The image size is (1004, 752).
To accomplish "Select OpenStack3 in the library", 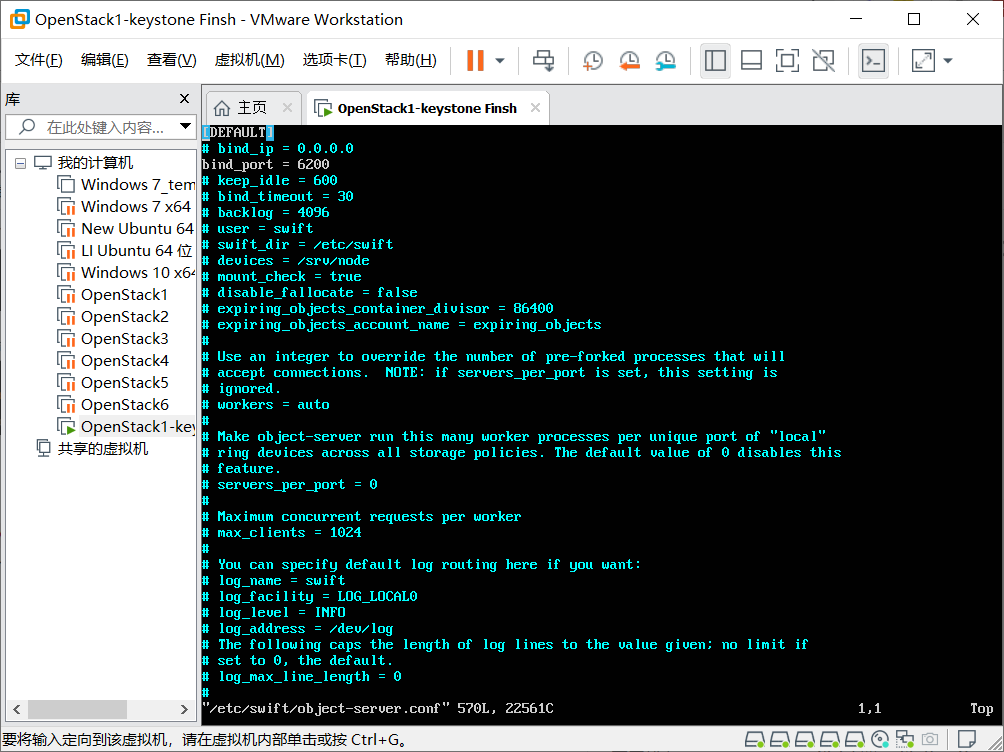I will coord(124,338).
